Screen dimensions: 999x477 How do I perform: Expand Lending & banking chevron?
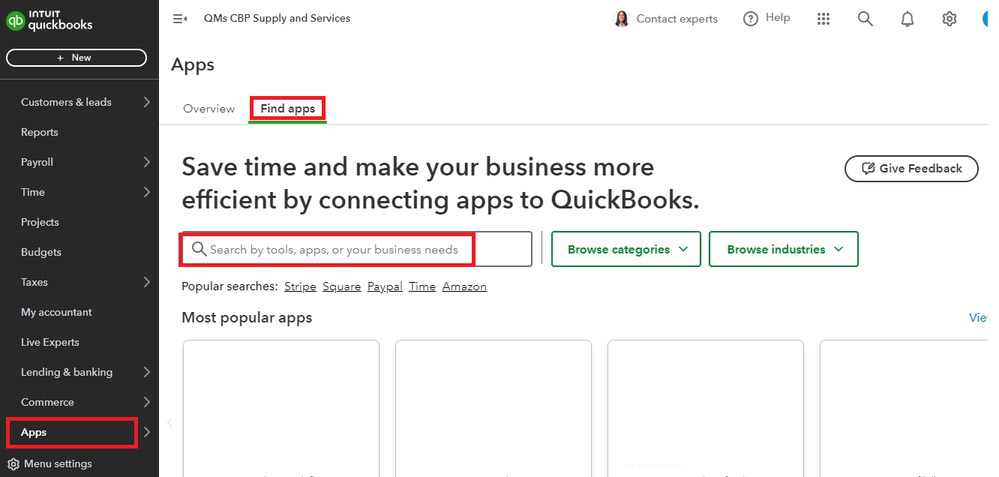click(147, 372)
